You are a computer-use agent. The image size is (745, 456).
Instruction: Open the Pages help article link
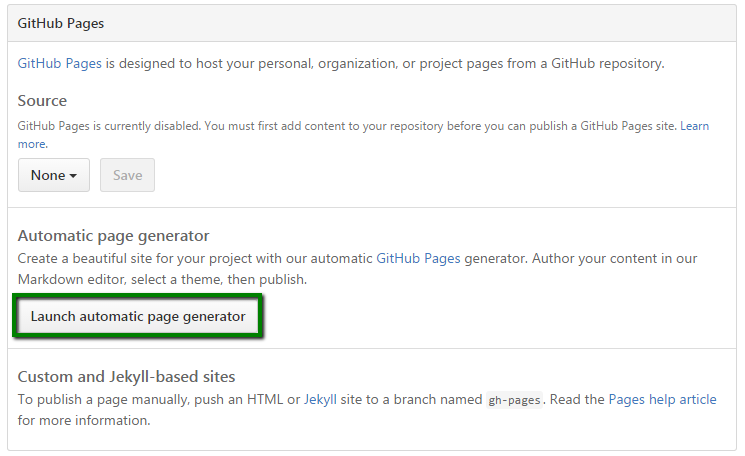pyautogui.click(x=662, y=399)
